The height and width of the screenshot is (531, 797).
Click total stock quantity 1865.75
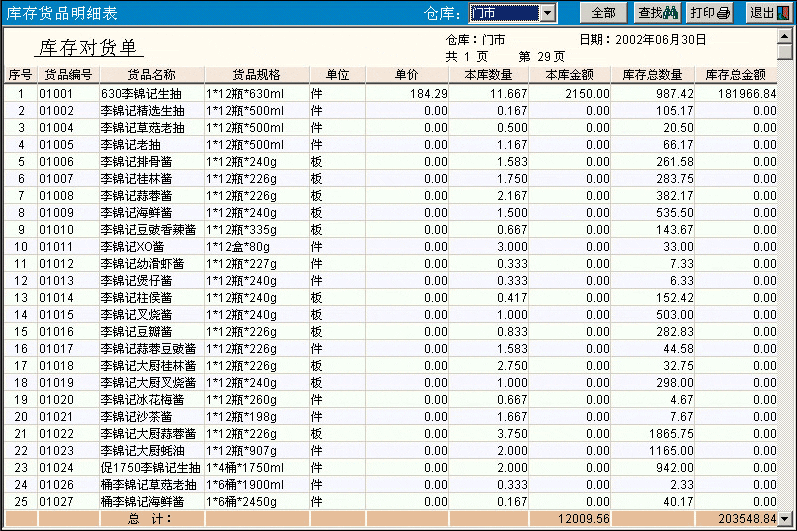[x=671, y=434]
